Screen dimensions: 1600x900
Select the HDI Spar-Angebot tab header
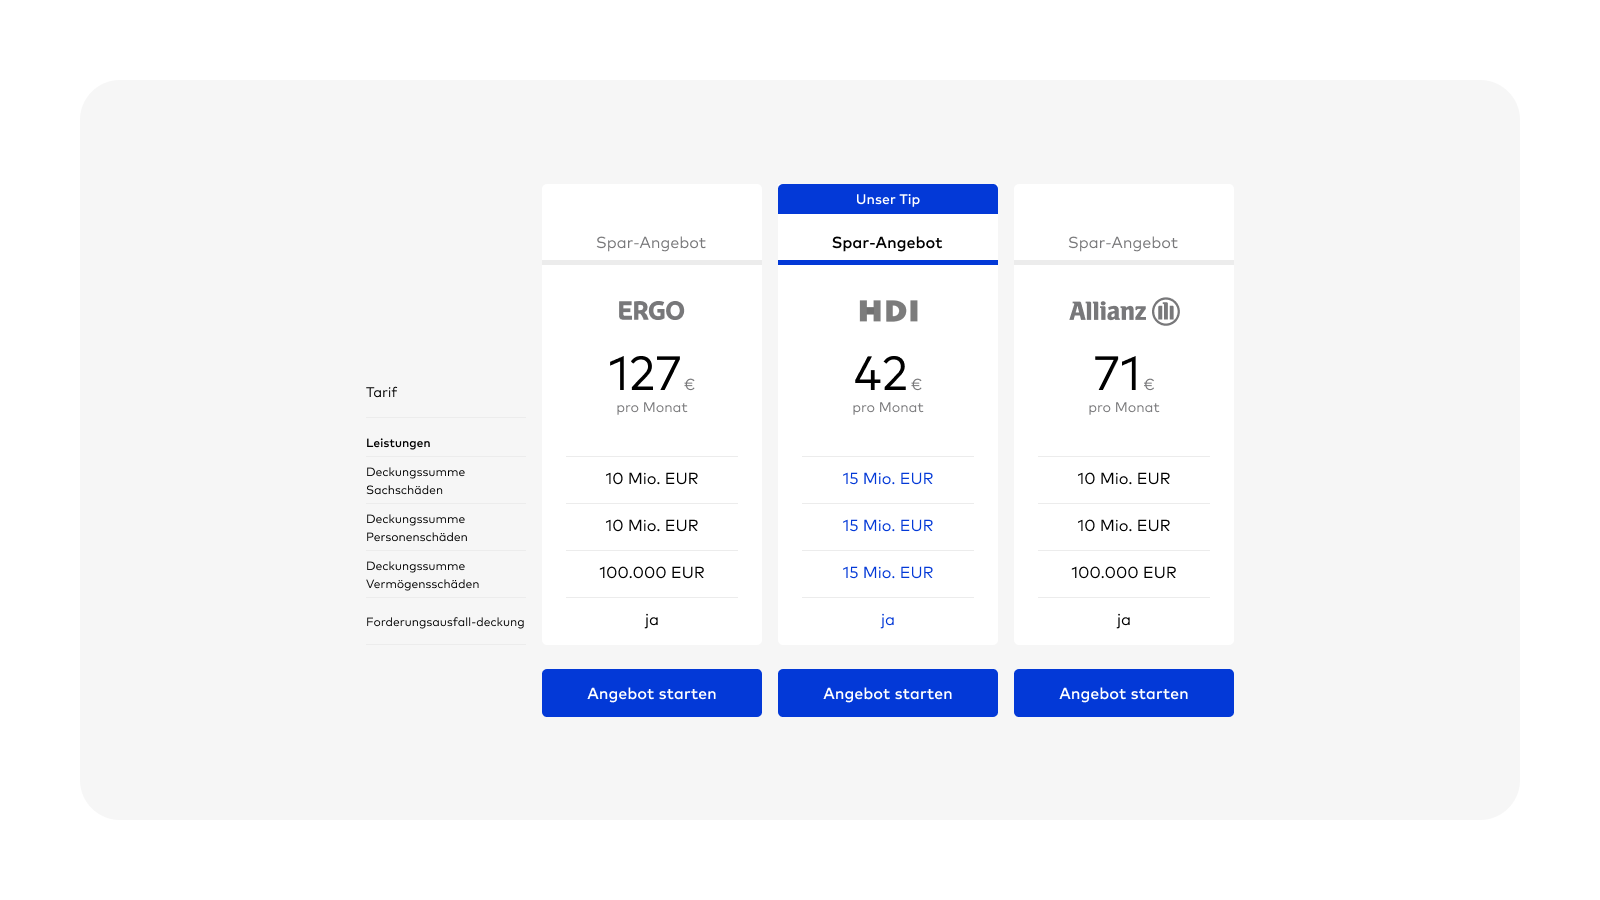tap(887, 243)
